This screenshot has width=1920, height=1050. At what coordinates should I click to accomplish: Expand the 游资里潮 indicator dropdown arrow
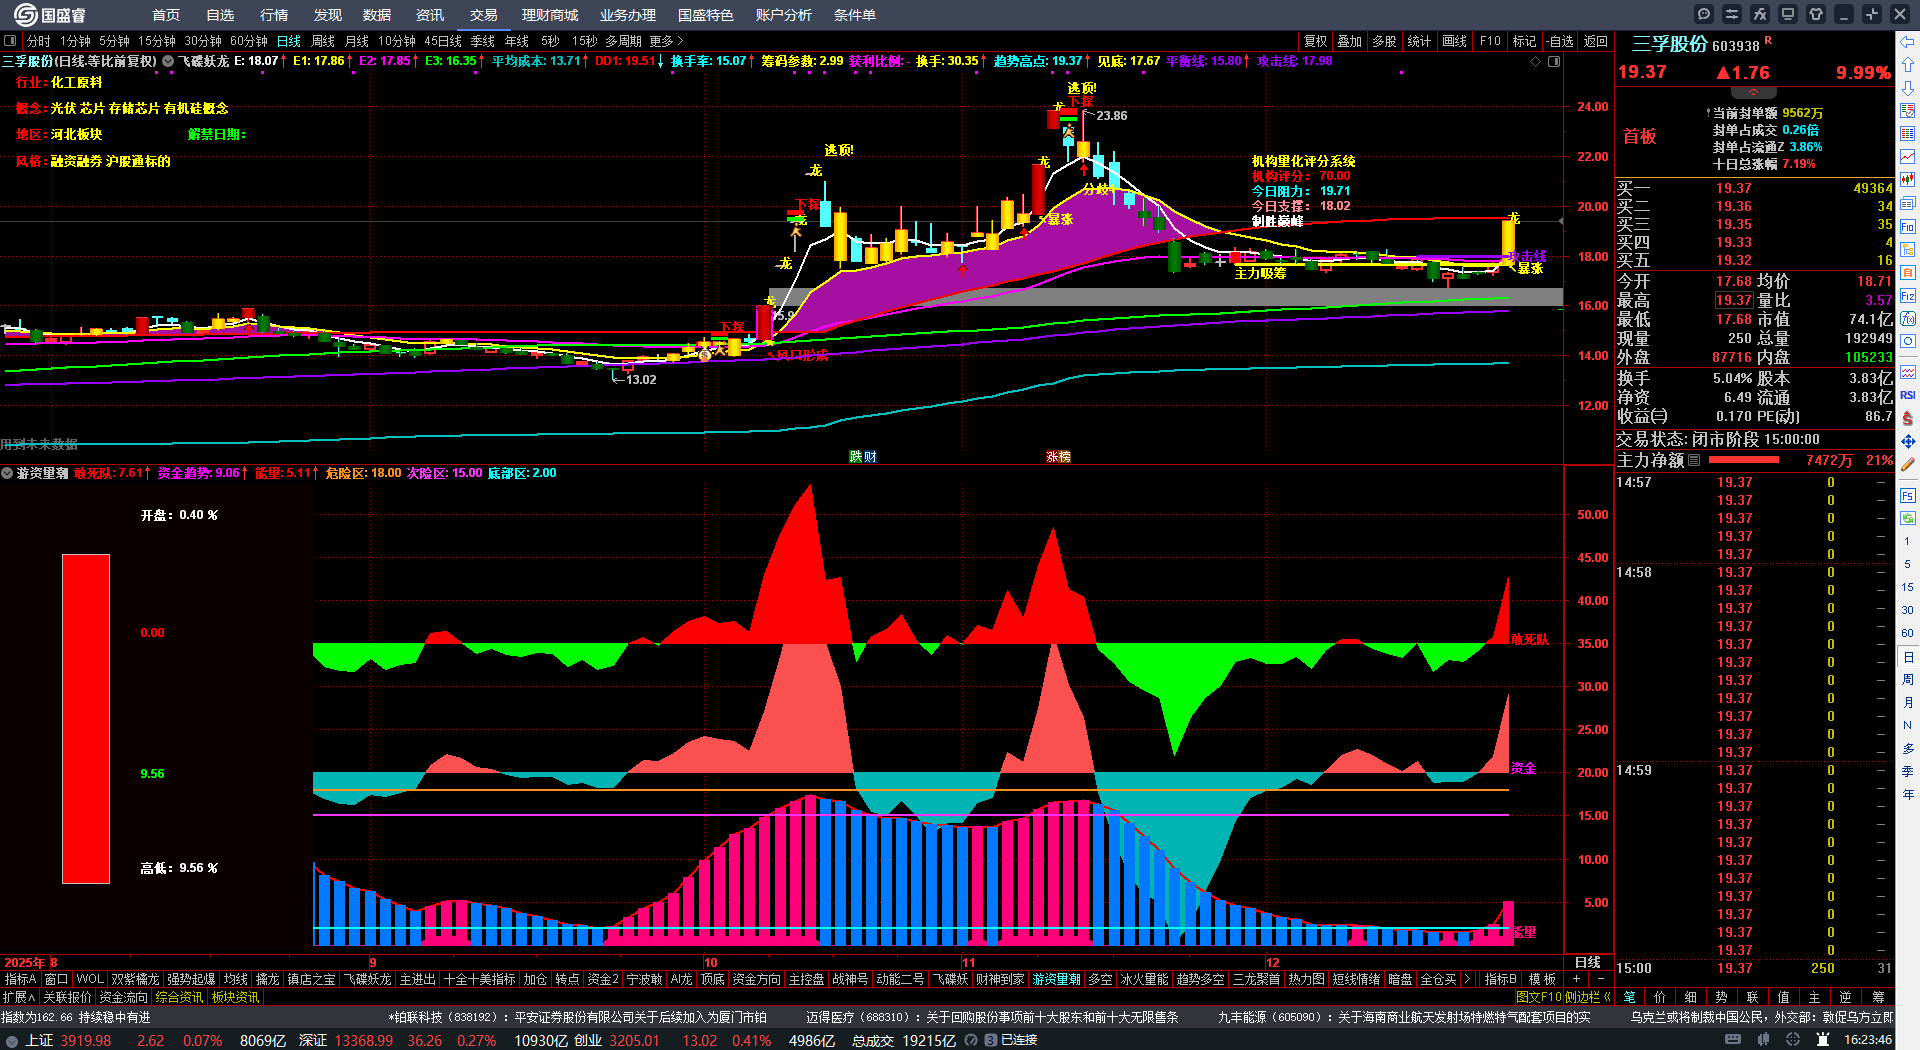point(7,473)
